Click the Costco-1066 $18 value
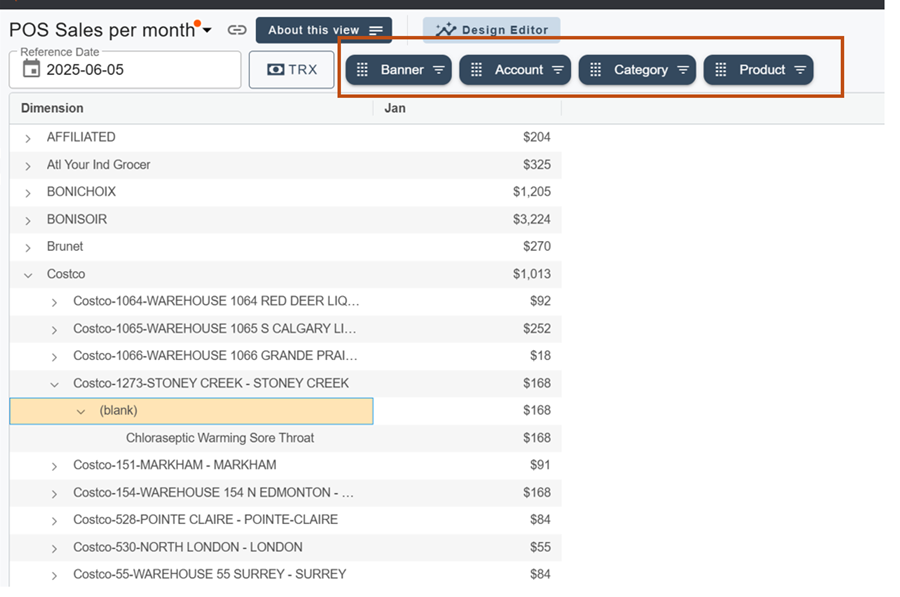Screen dimensions: 900x597 tap(540, 356)
